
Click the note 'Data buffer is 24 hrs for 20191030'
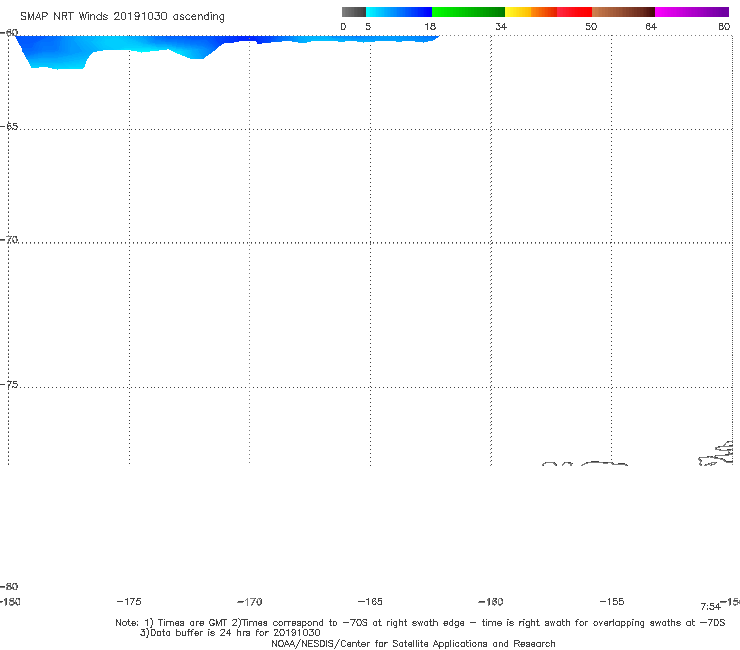(235, 633)
